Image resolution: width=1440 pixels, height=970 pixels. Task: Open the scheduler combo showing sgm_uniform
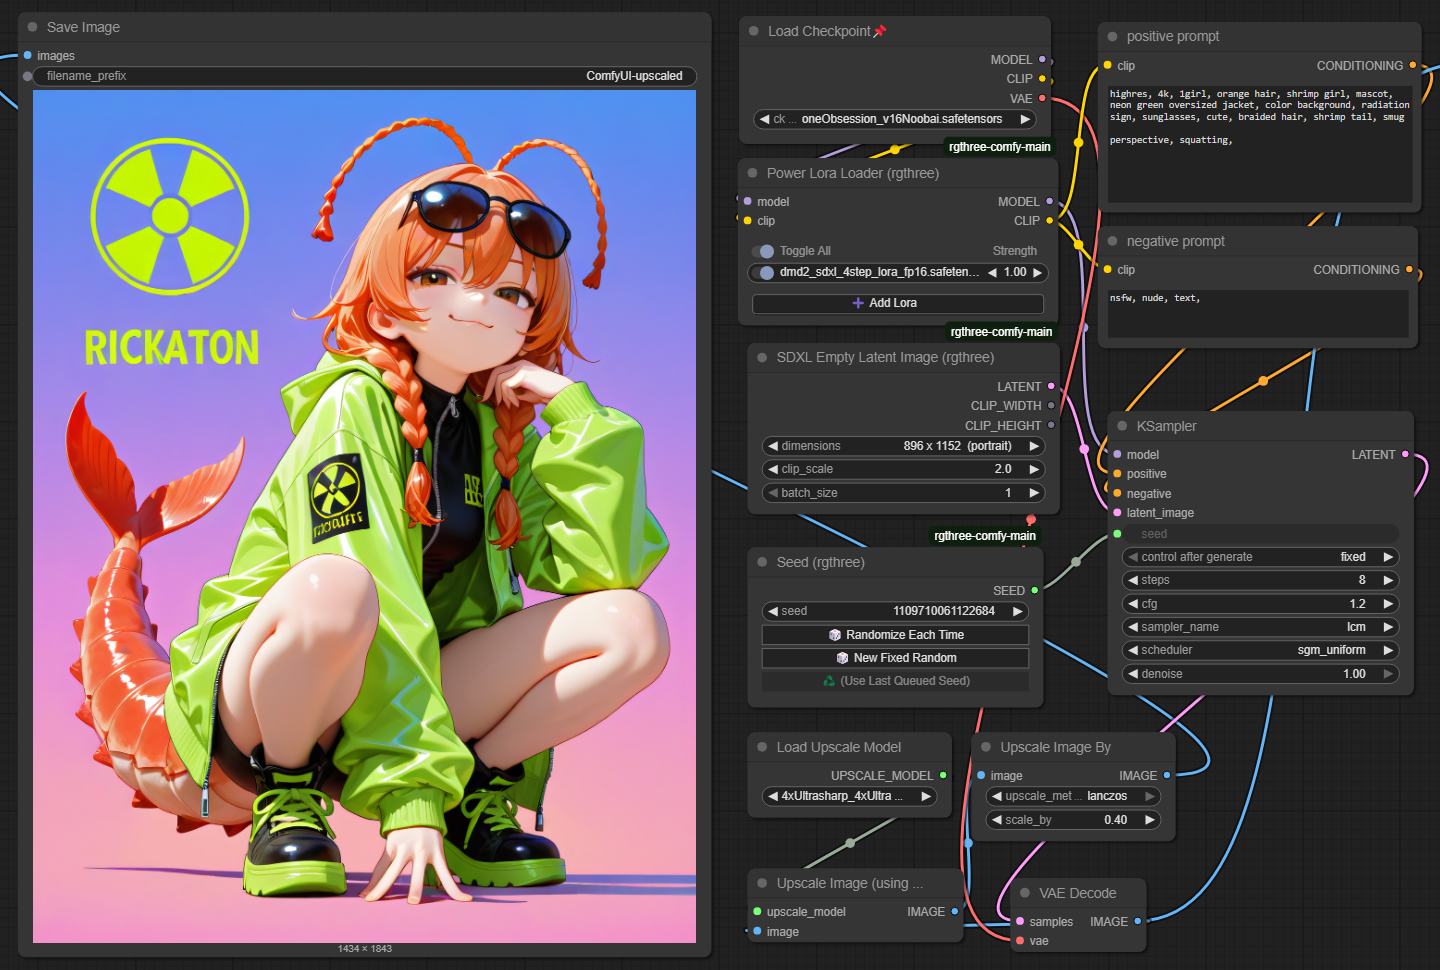(1260, 650)
